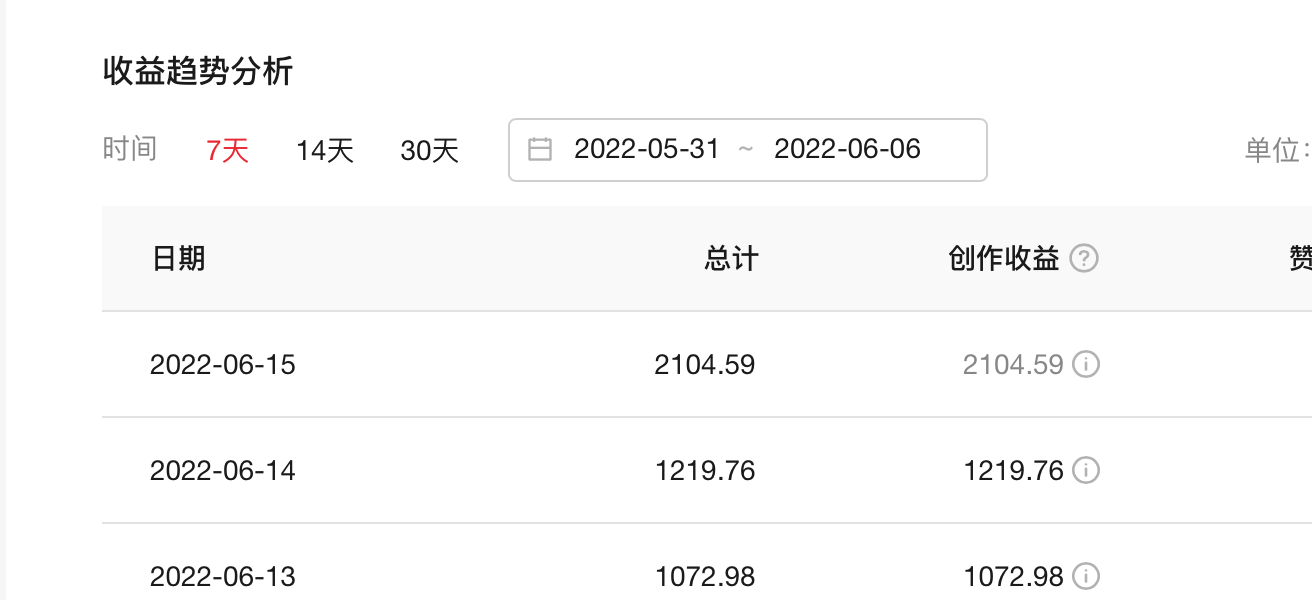Click info icon next to 2104.59

click(1088, 365)
